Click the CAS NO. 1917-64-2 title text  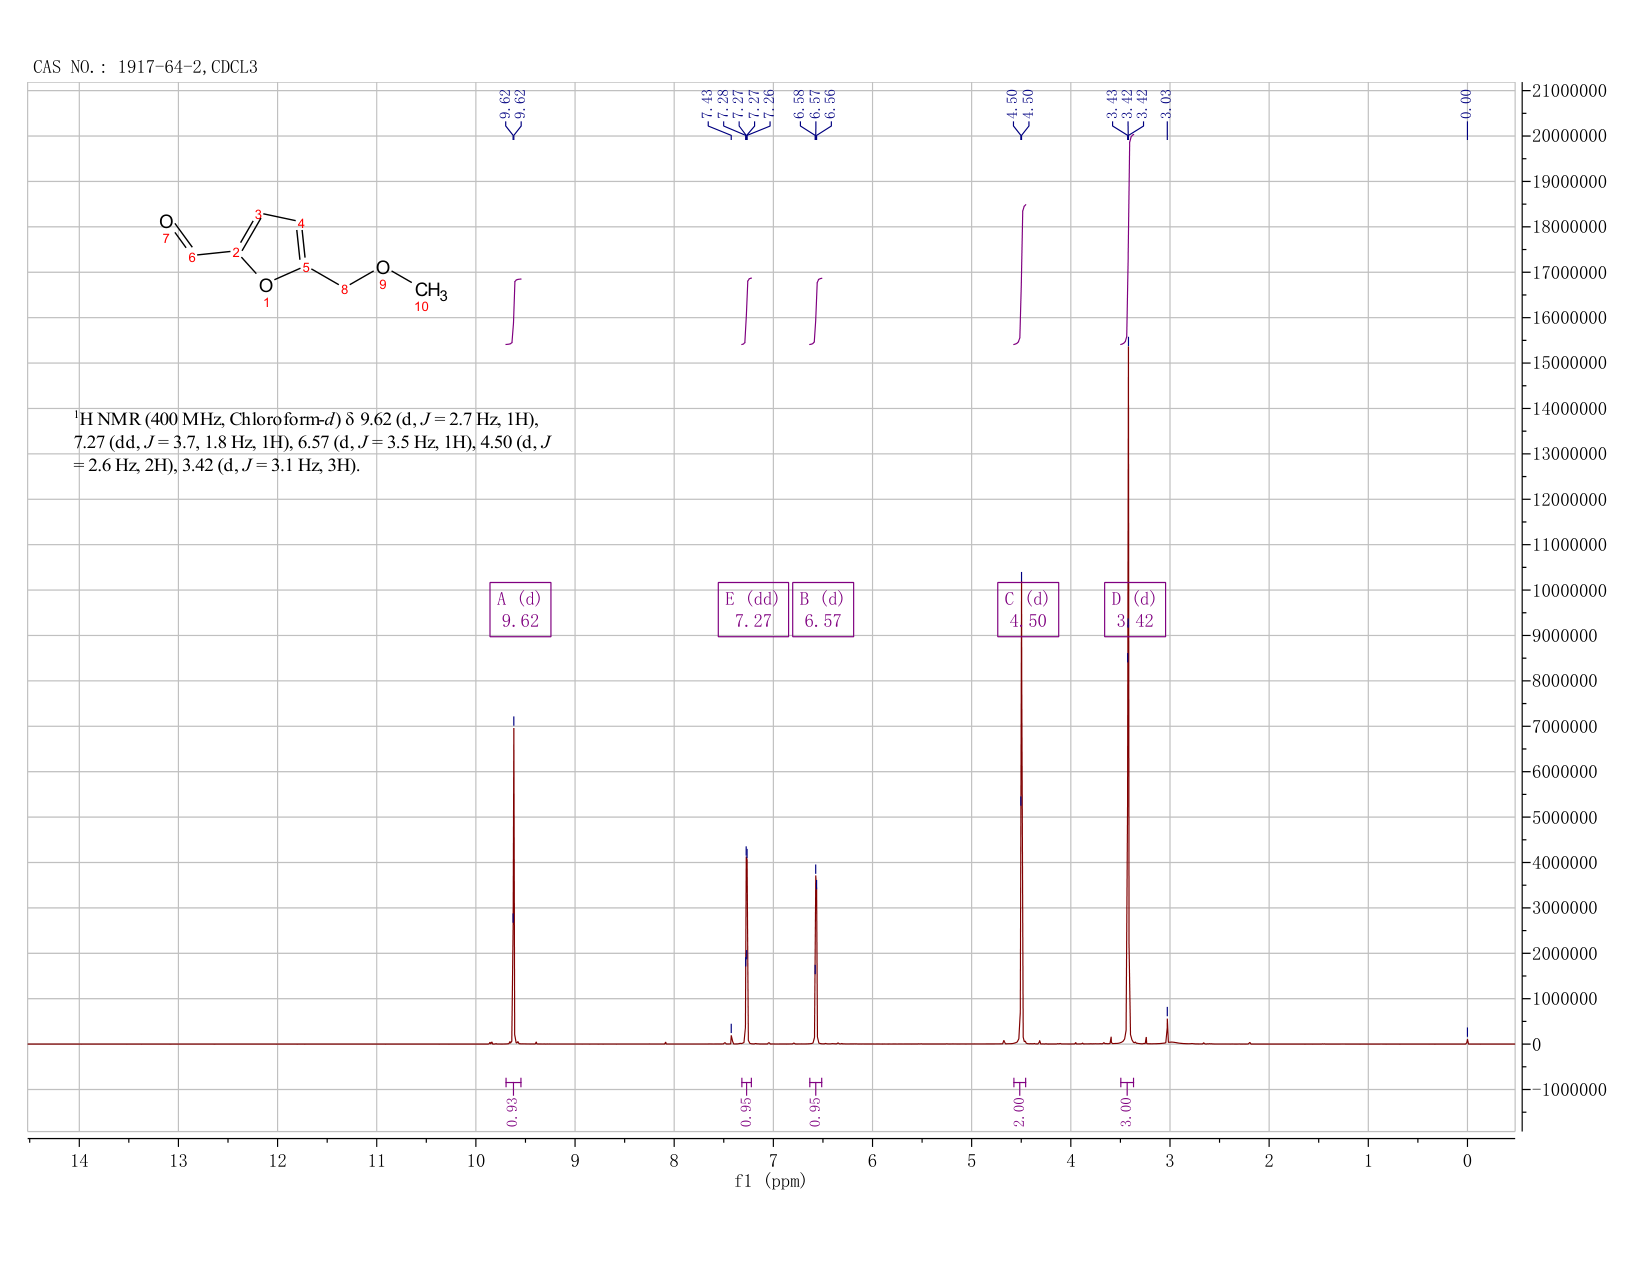pyautogui.click(x=145, y=67)
